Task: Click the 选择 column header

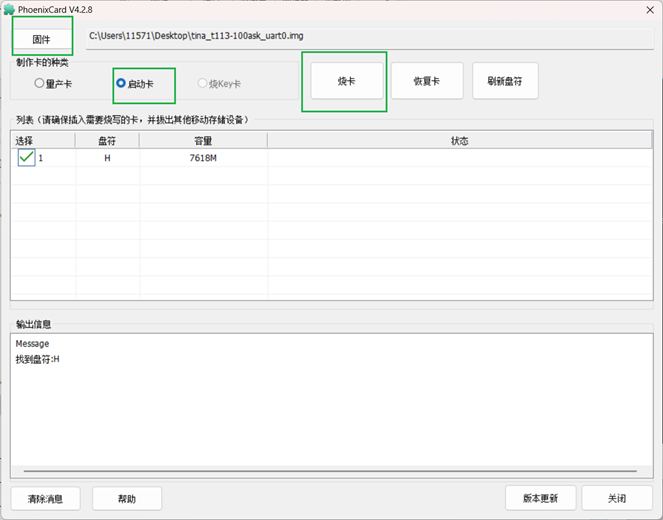Action: point(43,141)
